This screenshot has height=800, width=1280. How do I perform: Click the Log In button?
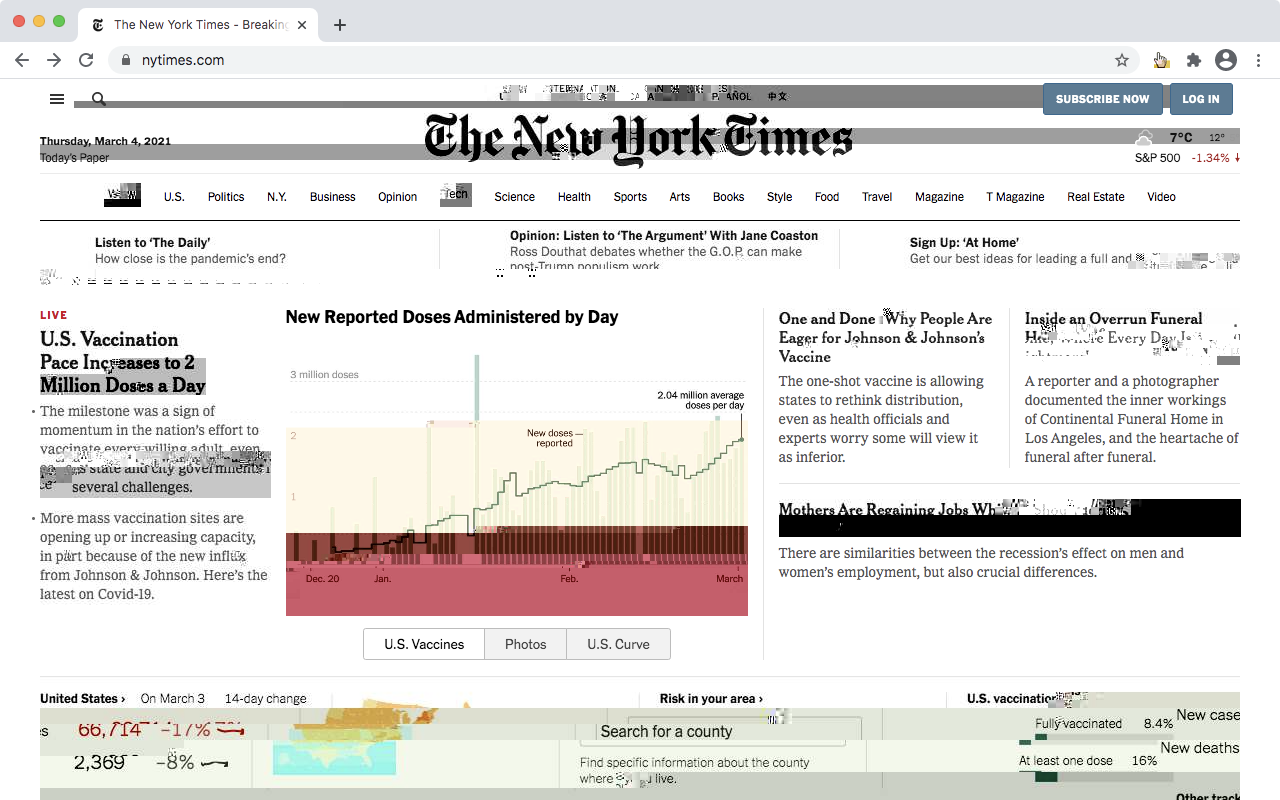[x=1201, y=99]
